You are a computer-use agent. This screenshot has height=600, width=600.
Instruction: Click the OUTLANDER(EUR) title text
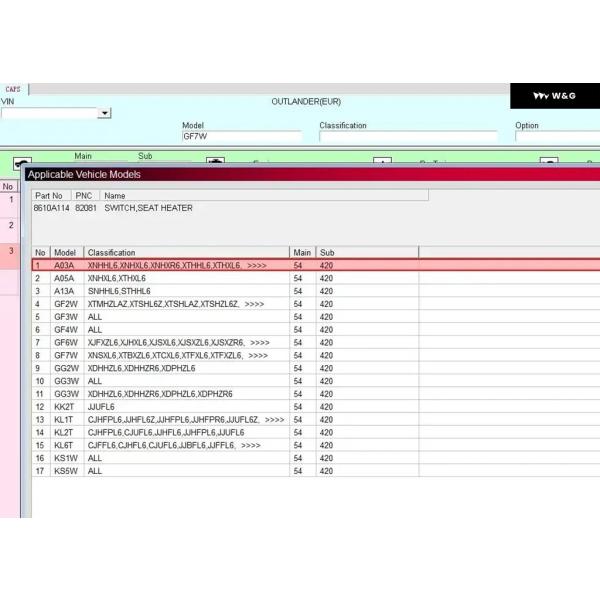click(306, 102)
